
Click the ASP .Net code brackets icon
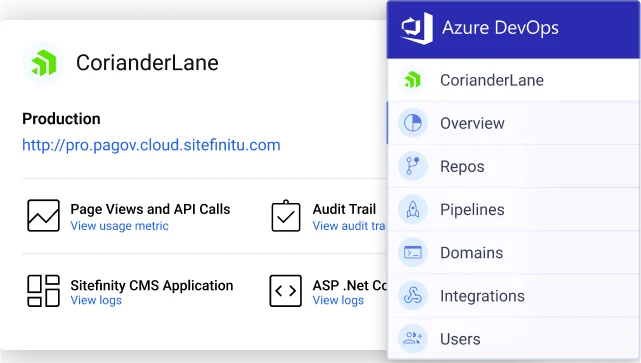(286, 291)
